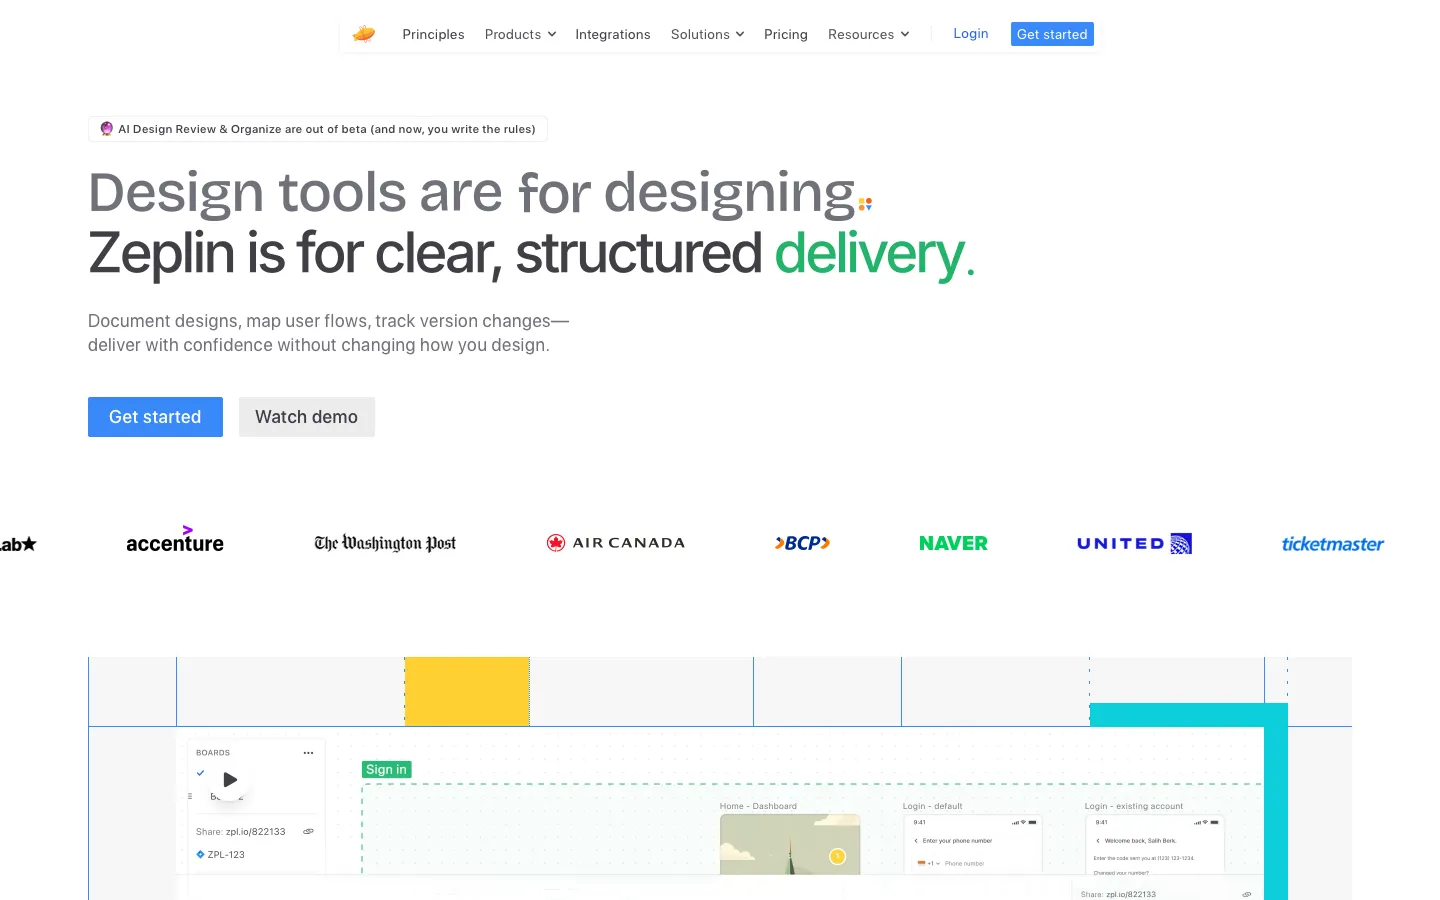Click the yellow comment pin on dashboard
Screen dimensions: 1440x900
pos(838,856)
